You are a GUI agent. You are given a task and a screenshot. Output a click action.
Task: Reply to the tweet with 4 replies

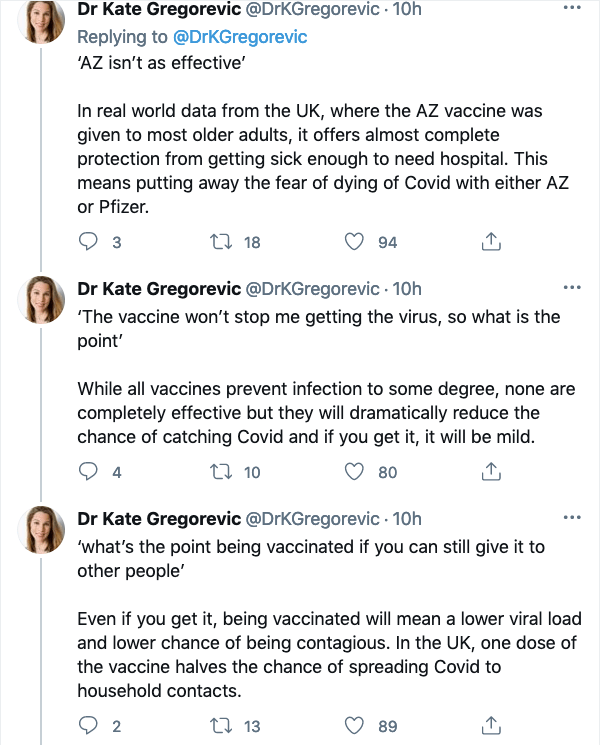click(x=89, y=472)
